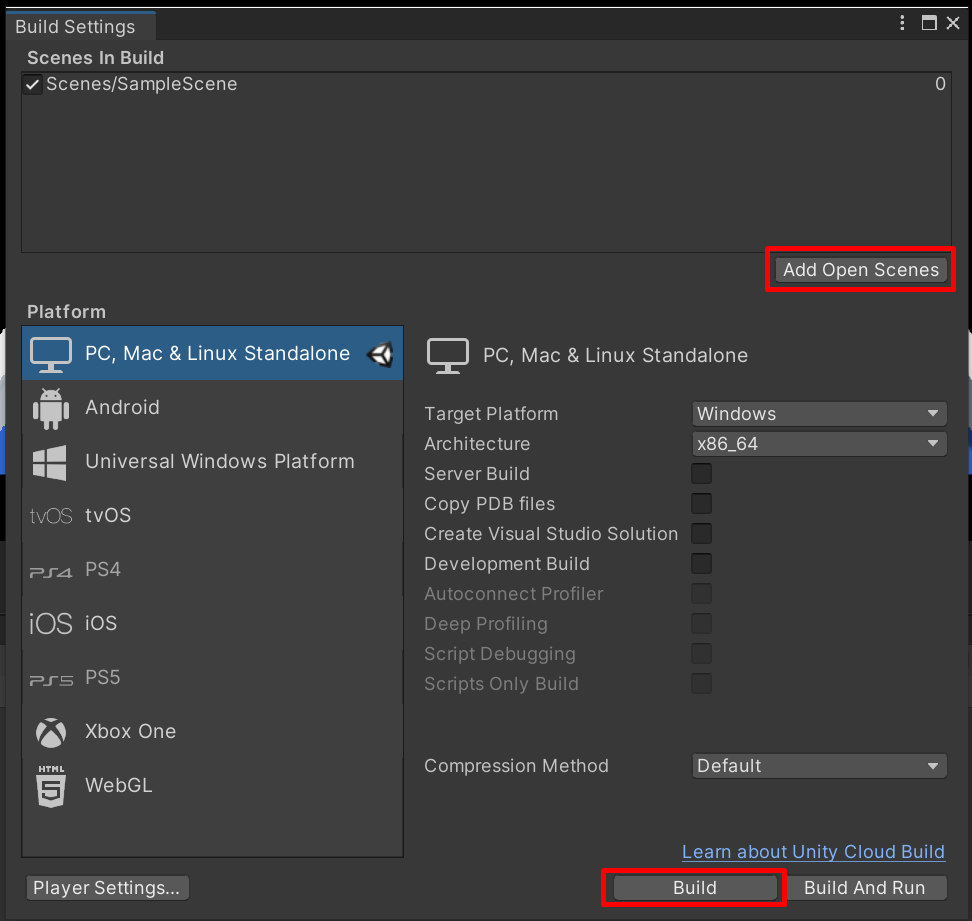Viewport: 972px width, 921px height.
Task: Open the window's three-dot options menu
Action: pyautogui.click(x=902, y=23)
